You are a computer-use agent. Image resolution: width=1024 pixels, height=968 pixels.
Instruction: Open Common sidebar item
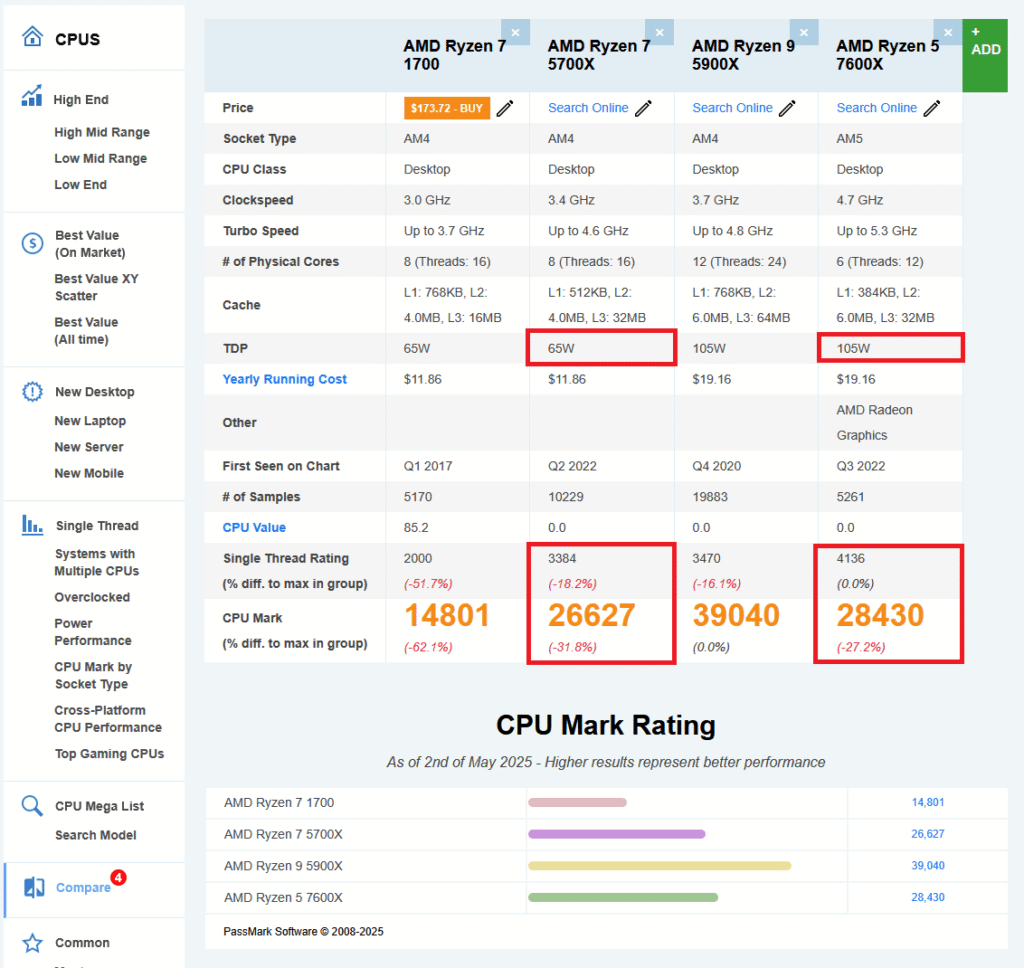coord(82,943)
